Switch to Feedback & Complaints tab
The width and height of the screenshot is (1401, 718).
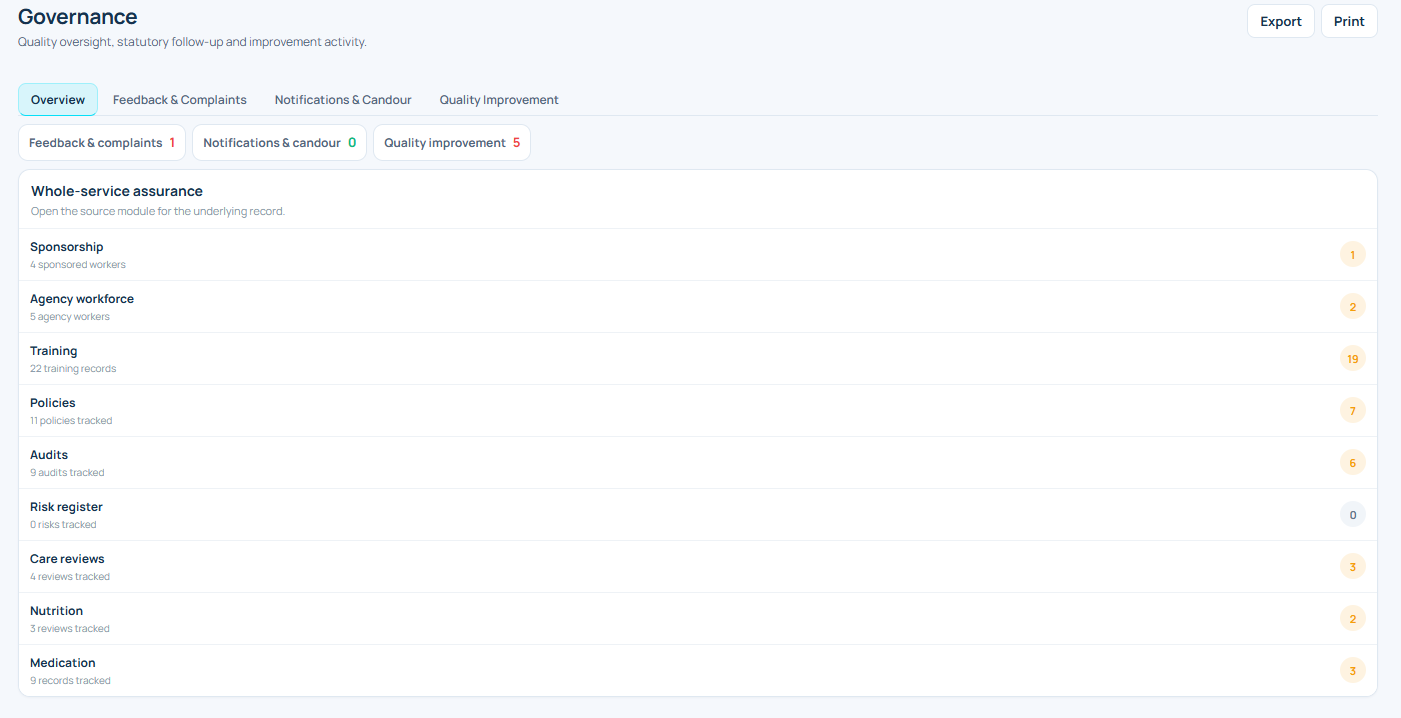(x=180, y=100)
